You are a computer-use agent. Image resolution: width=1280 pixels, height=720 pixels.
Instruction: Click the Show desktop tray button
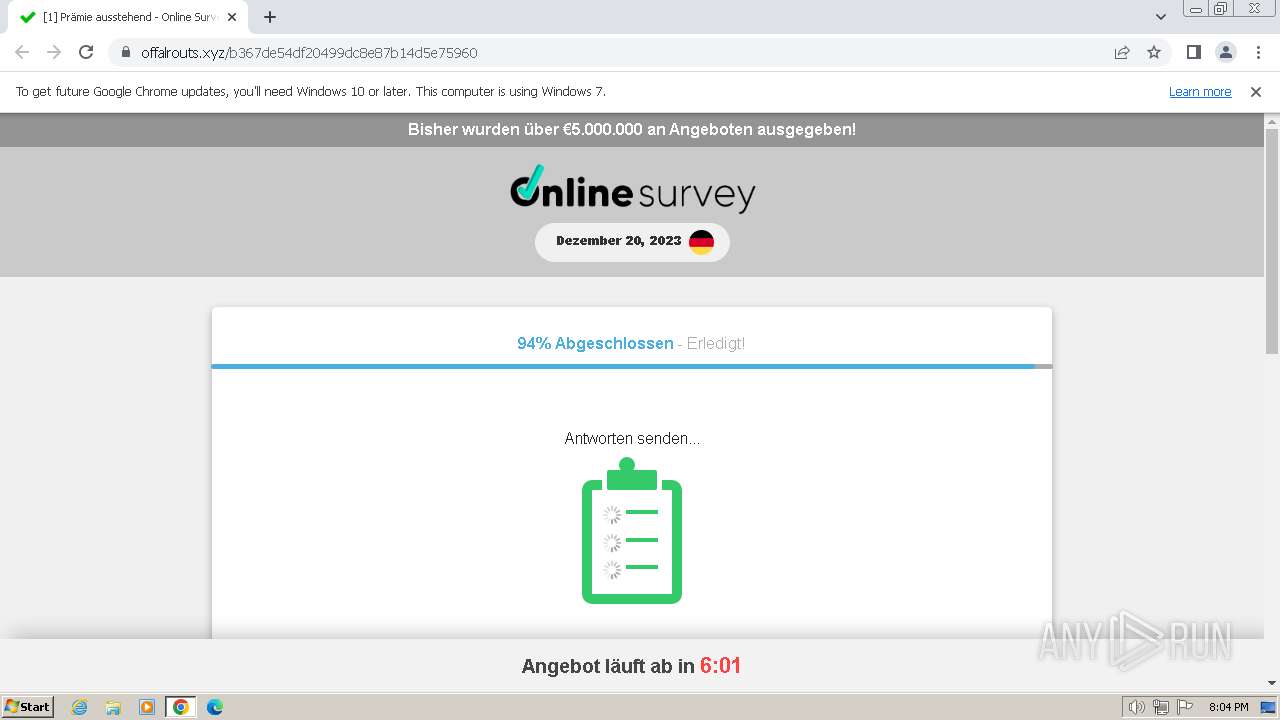click(x=1269, y=707)
